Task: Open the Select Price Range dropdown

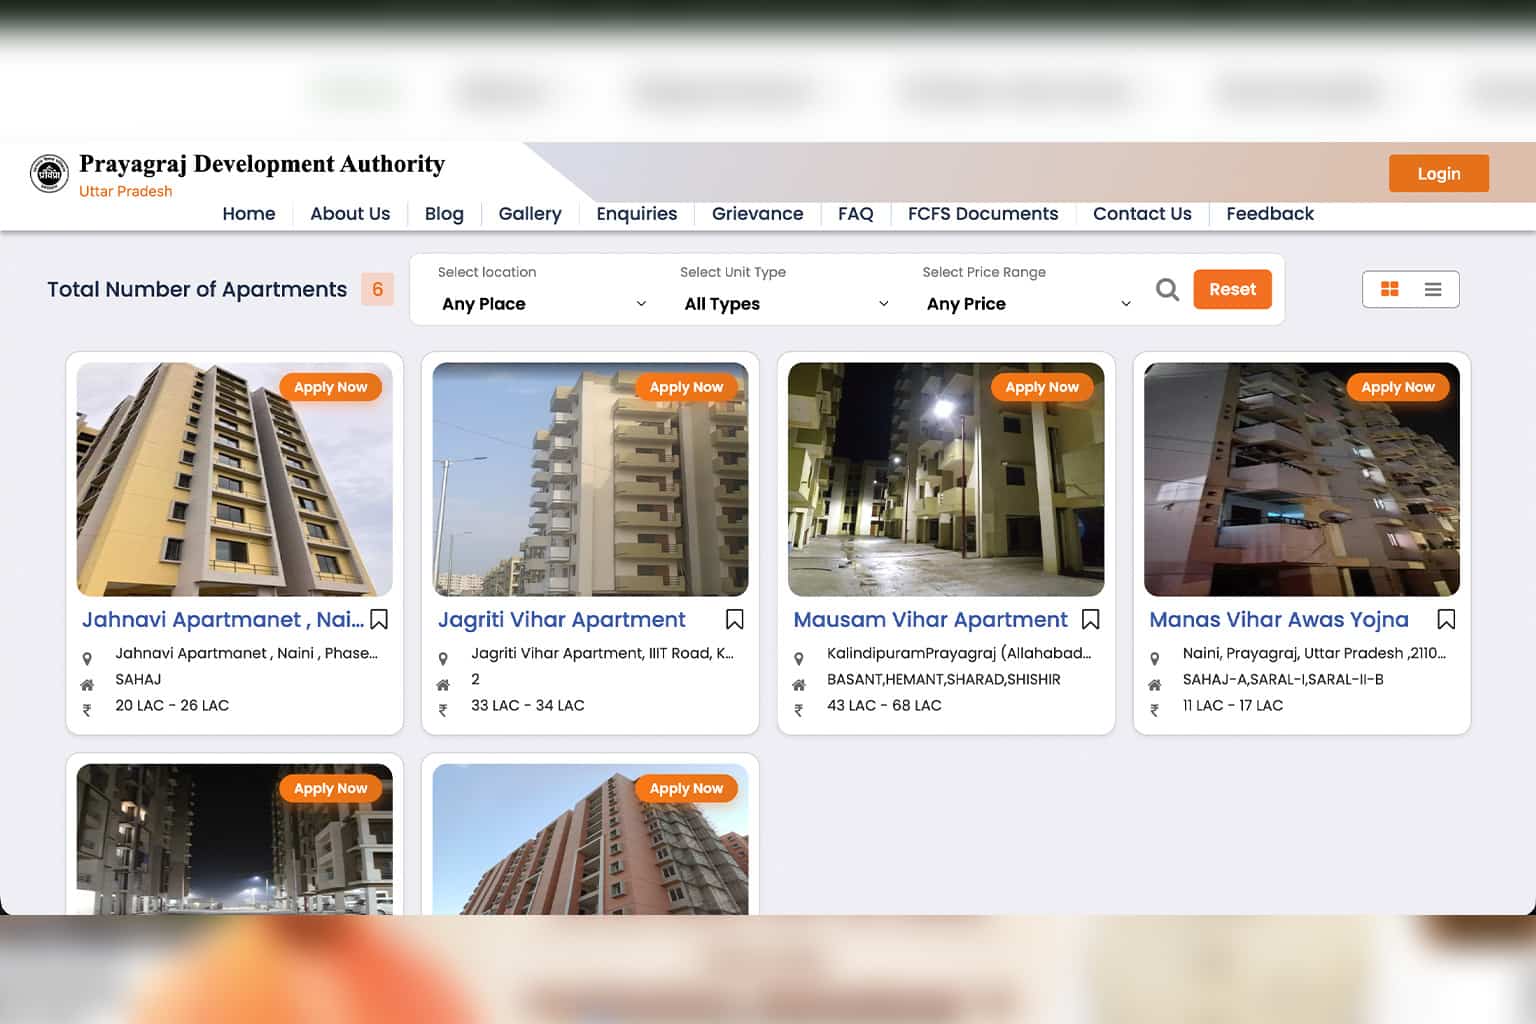Action: 1029,304
